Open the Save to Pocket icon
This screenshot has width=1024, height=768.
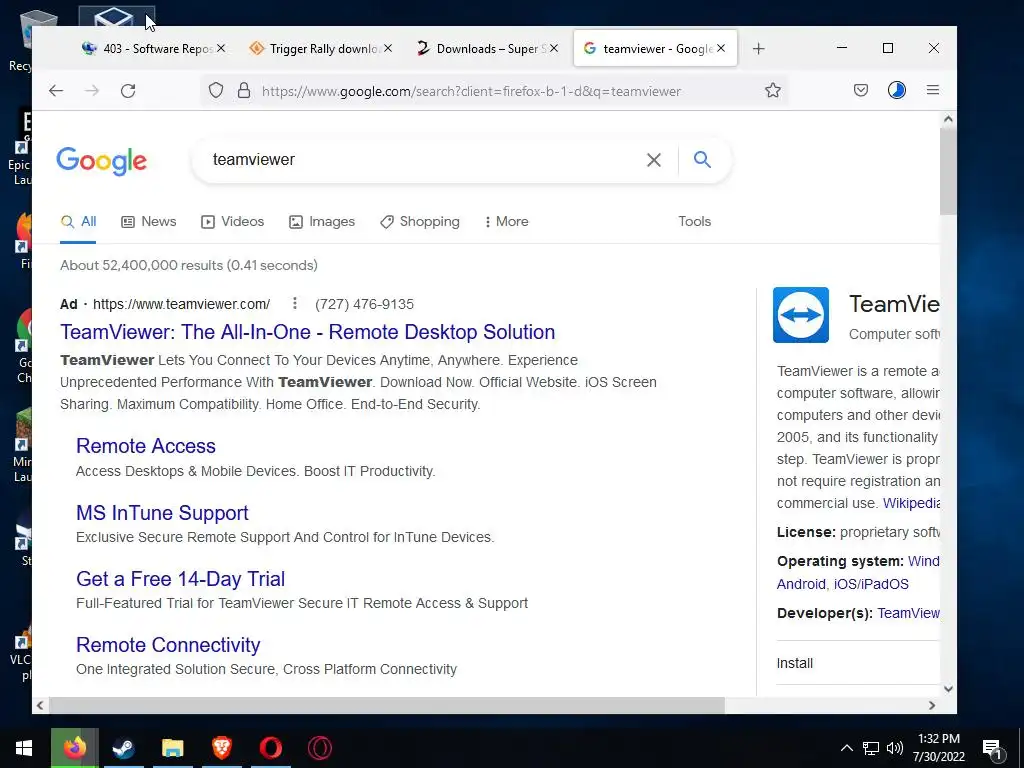pos(861,91)
